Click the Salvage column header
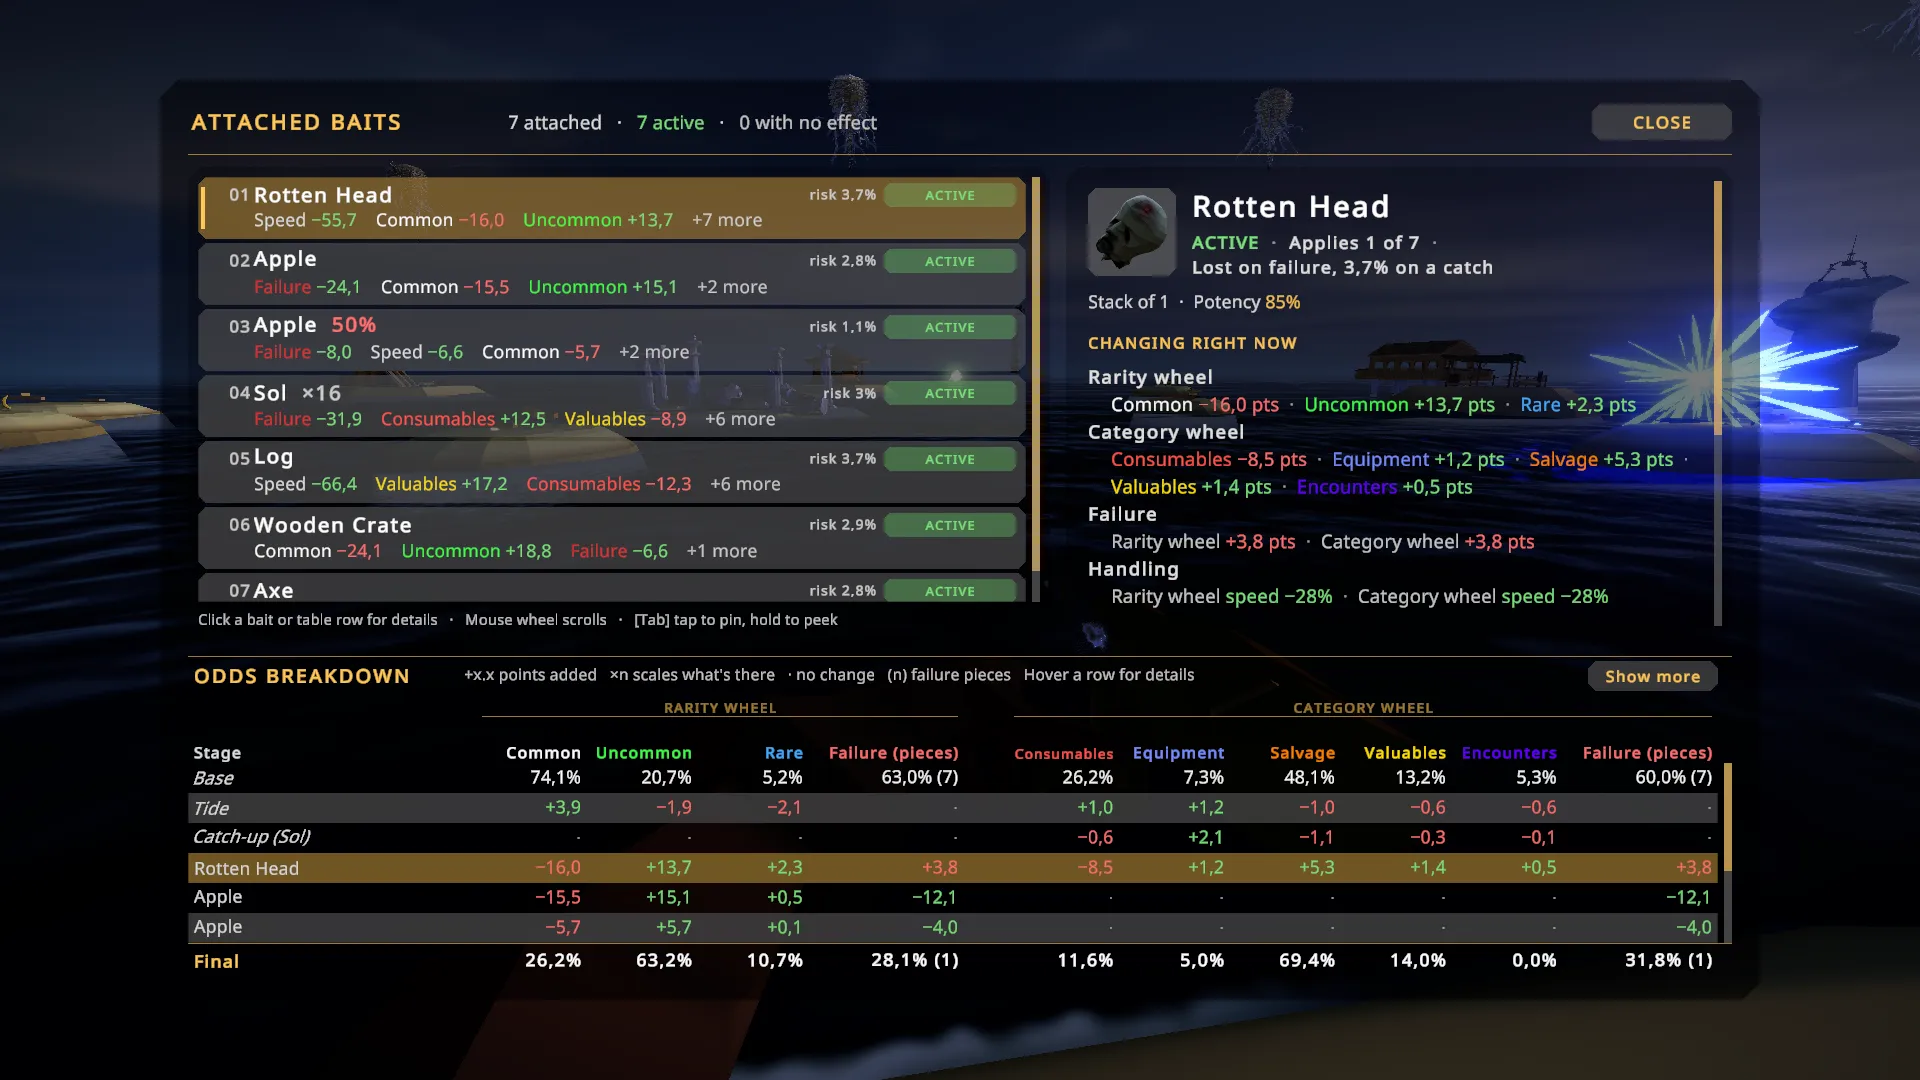1920x1080 pixels. tap(1302, 753)
